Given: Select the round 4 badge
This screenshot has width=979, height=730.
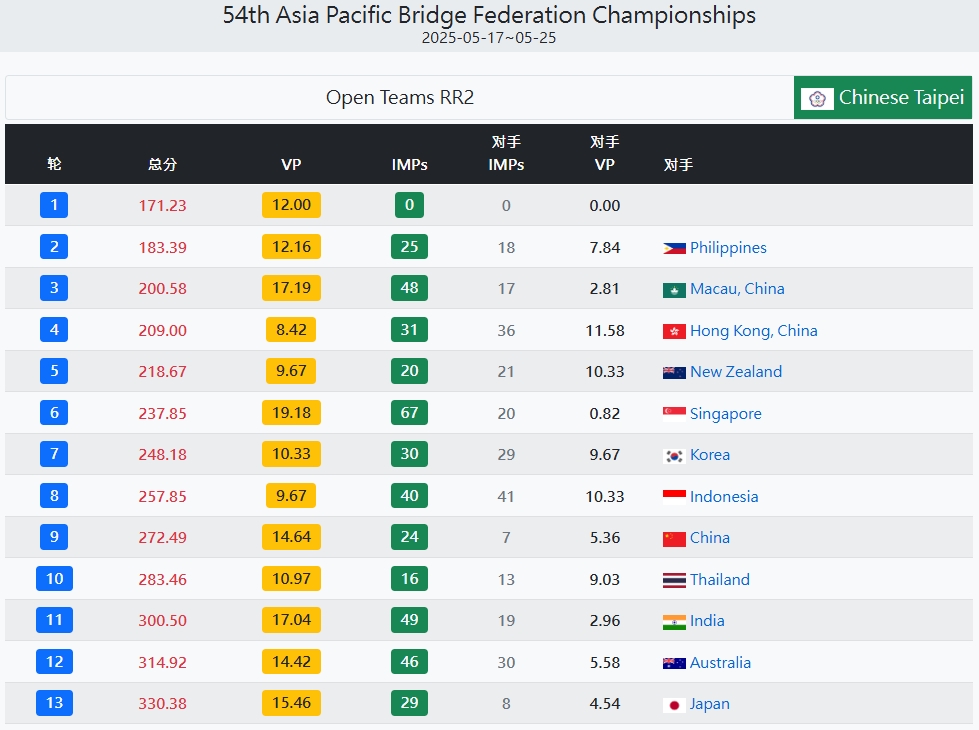Looking at the screenshot, I should (54, 330).
